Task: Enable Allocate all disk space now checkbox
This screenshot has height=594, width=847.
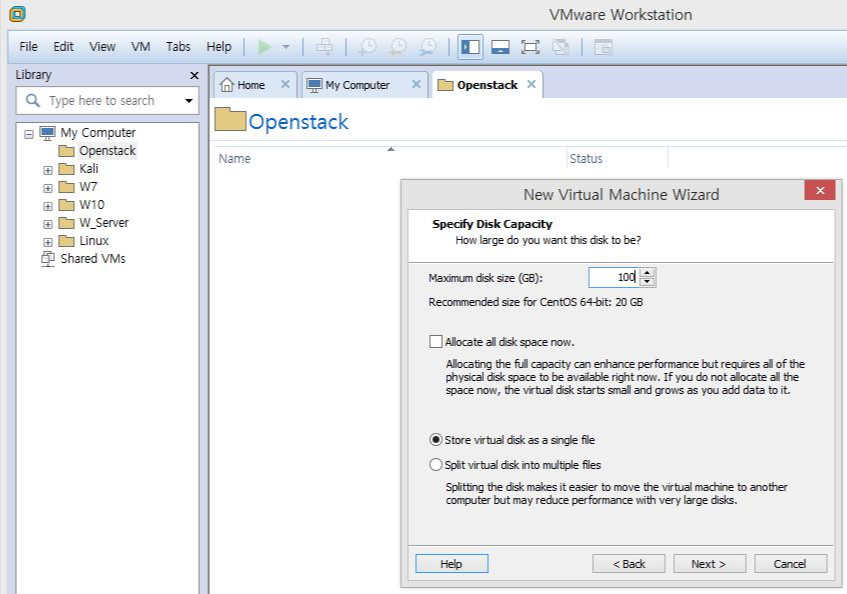Action: 435,342
